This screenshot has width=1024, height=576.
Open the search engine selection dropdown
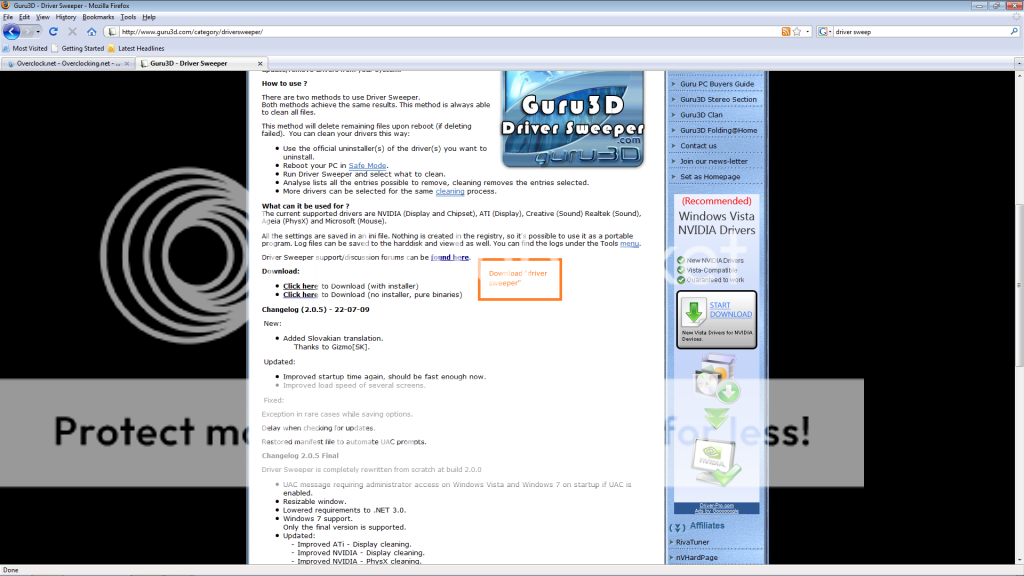(832, 31)
